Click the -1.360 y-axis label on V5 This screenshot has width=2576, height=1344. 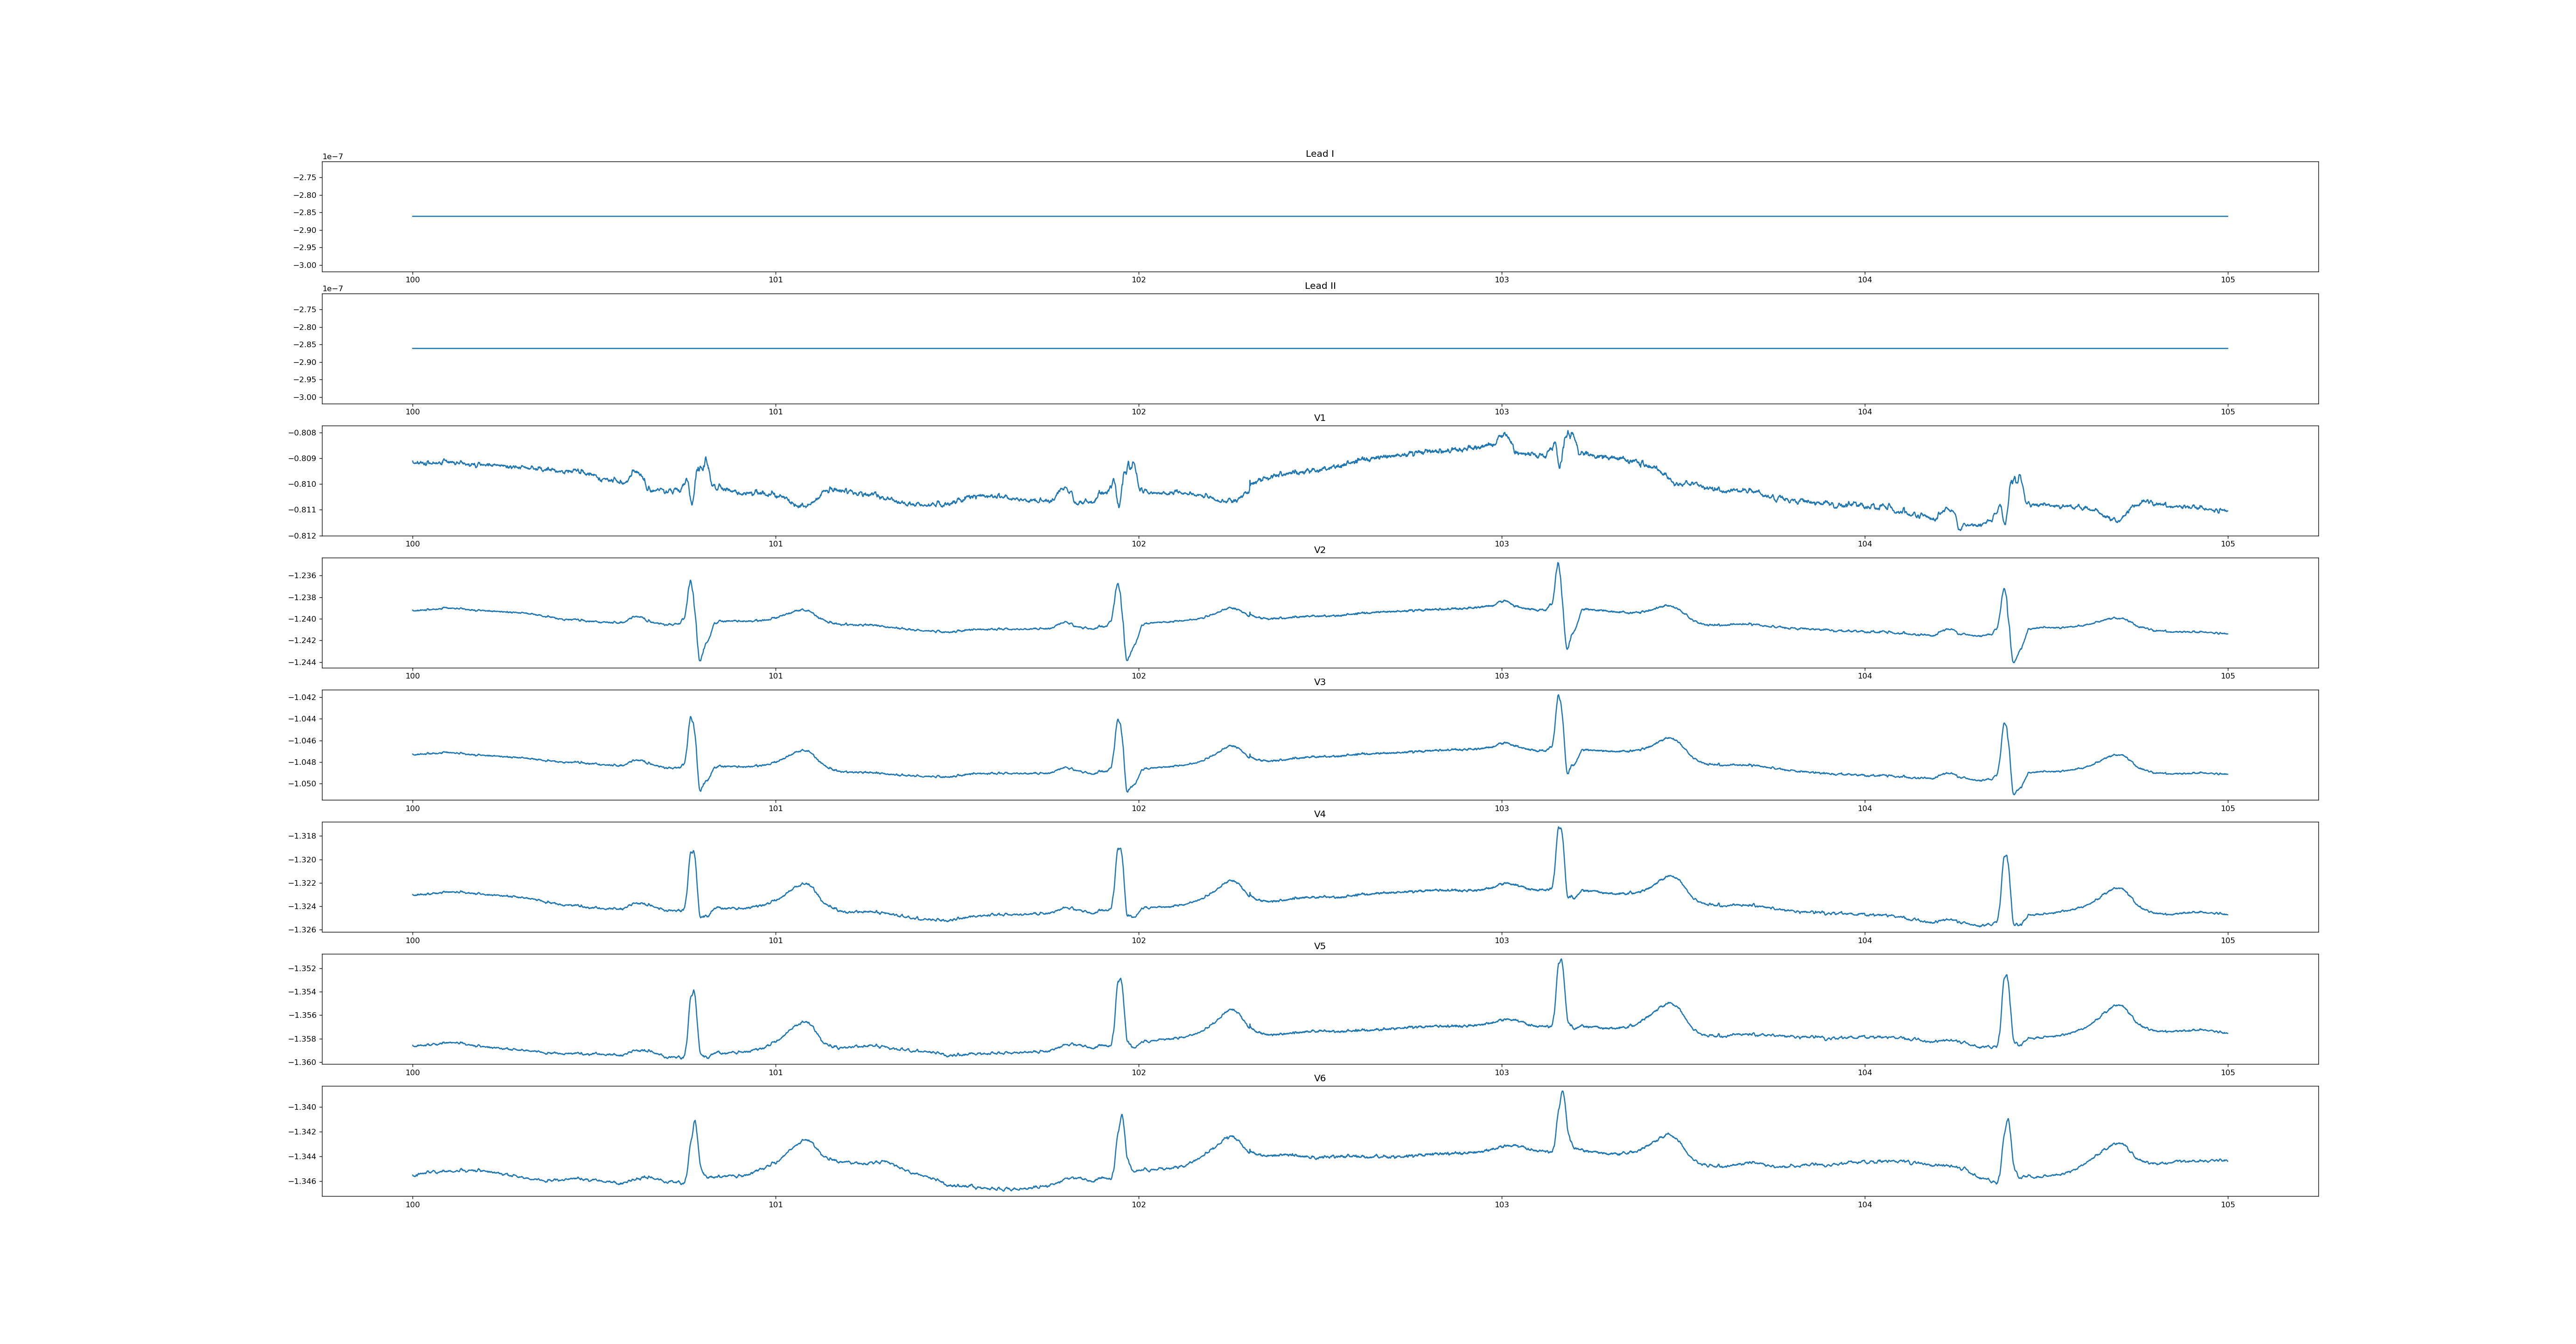click(x=302, y=1062)
